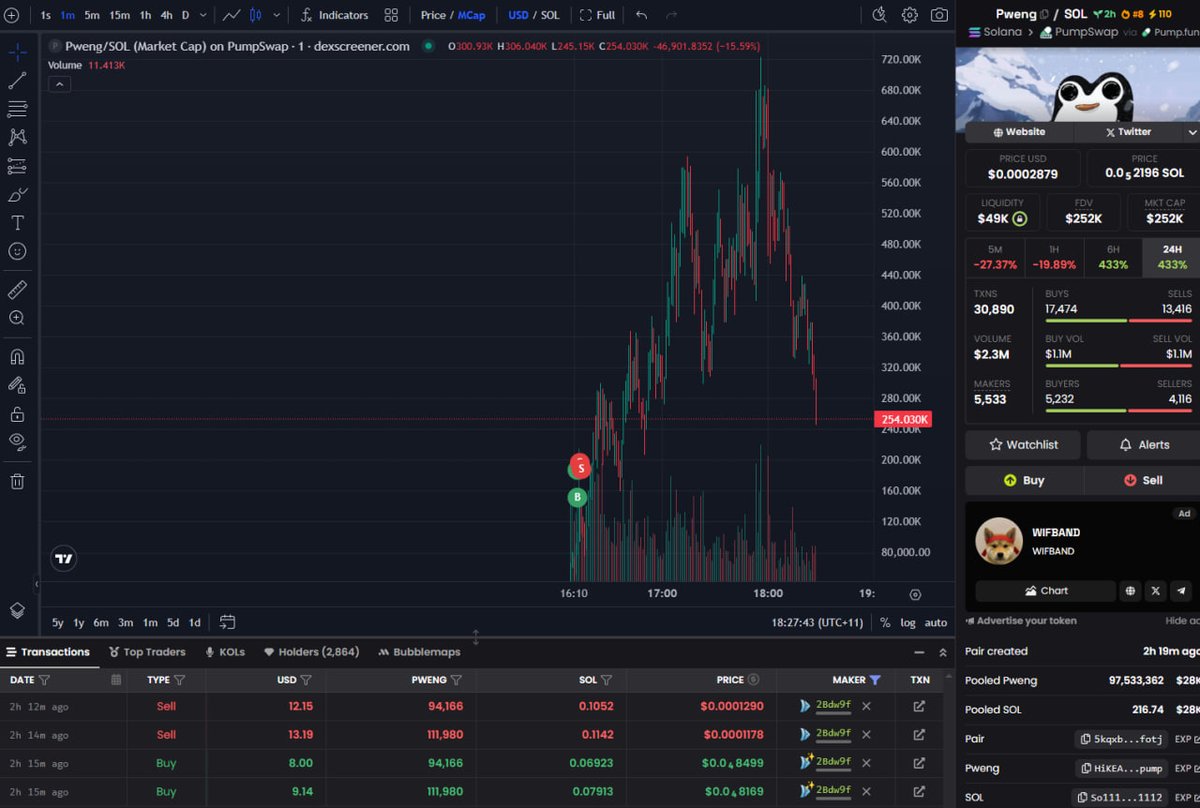Take a chart snapshot with the camera icon
This screenshot has height=808, width=1200.
coord(940,15)
